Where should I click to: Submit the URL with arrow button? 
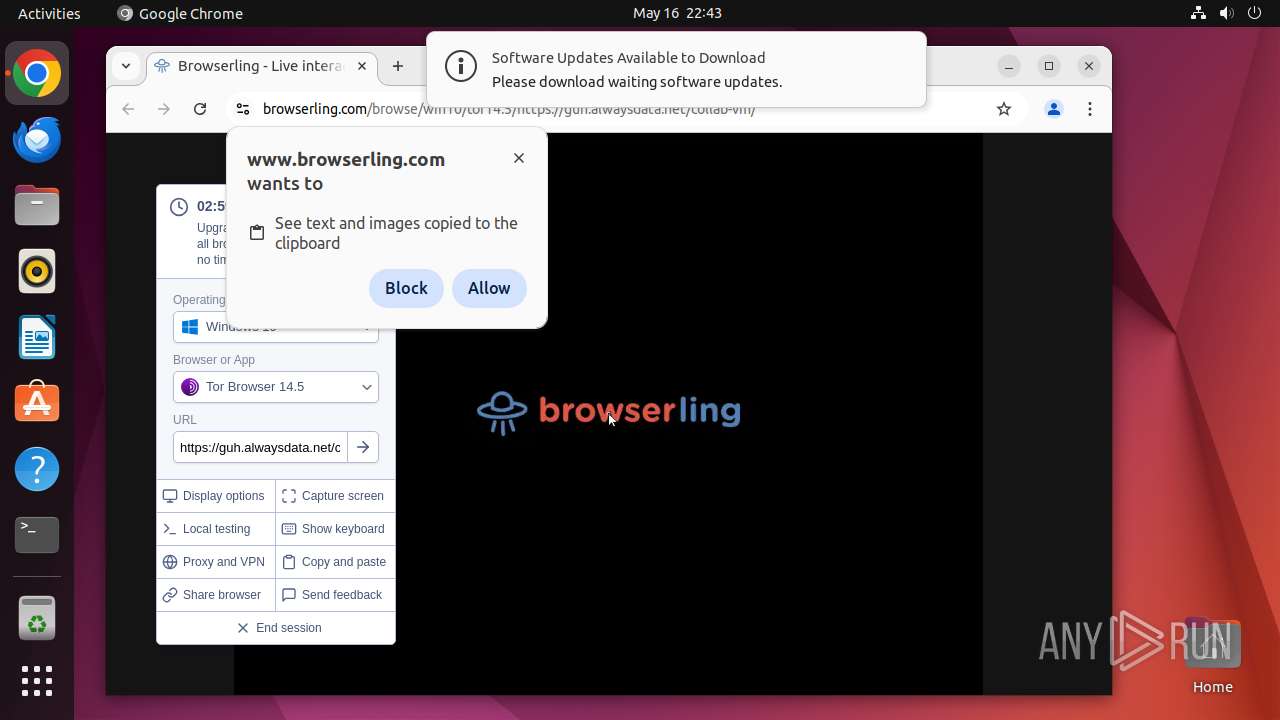363,447
